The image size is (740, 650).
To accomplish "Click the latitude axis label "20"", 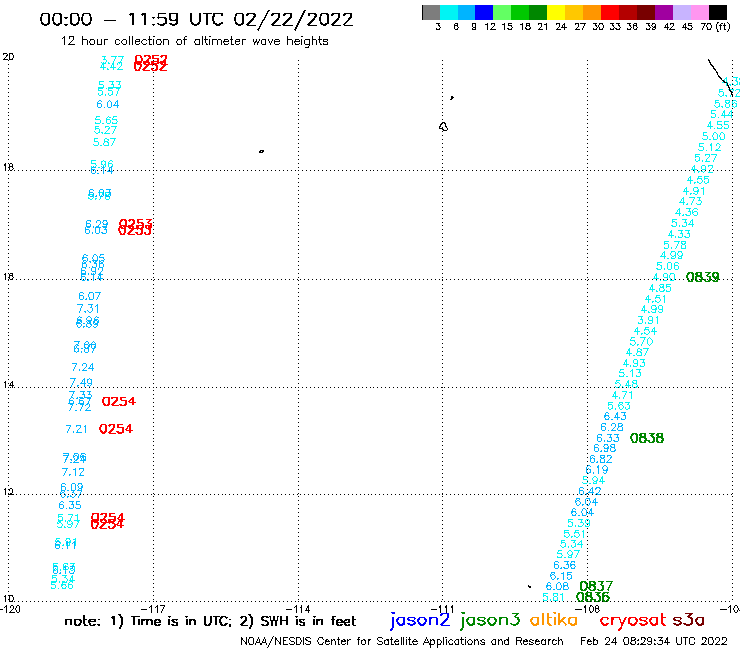I will pos(8,57).
